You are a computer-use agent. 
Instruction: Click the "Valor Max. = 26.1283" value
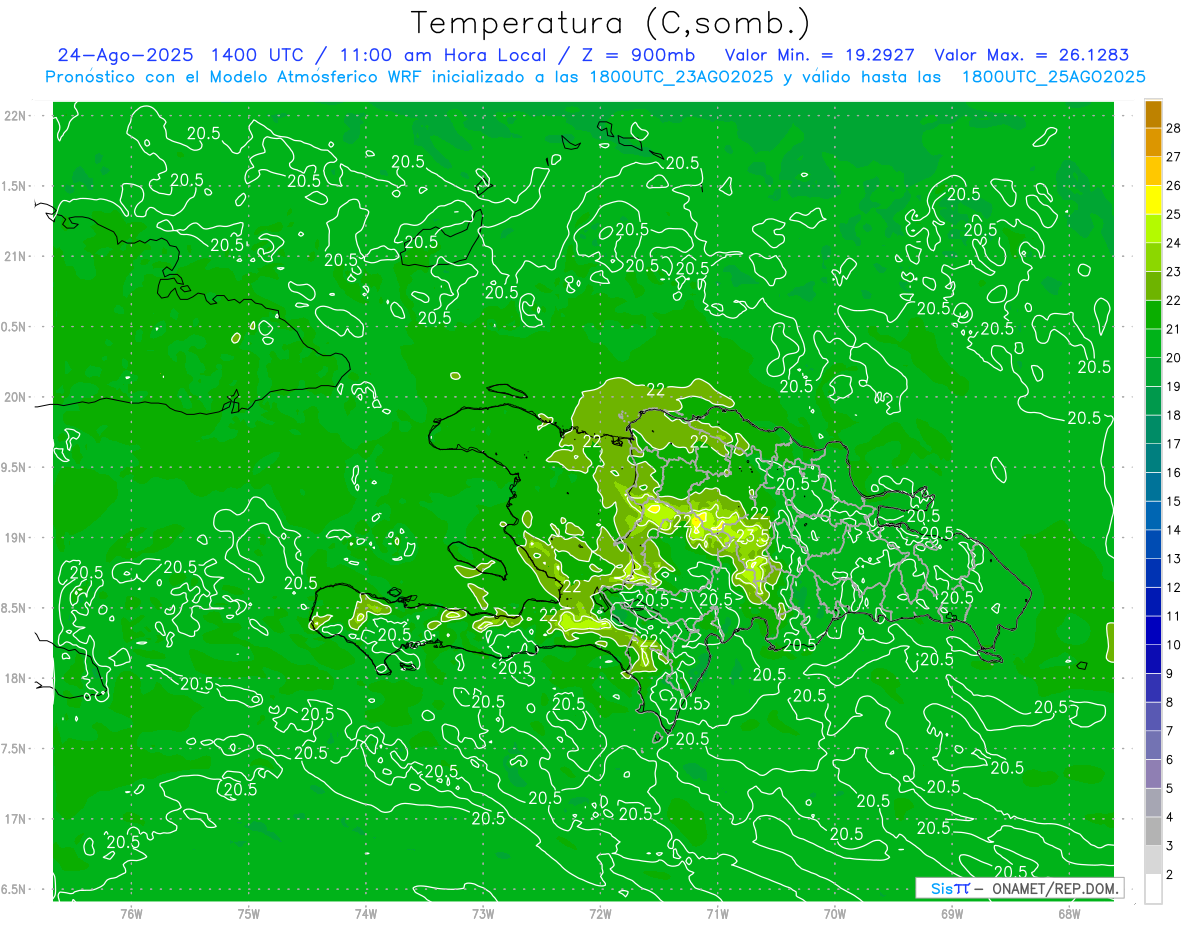click(1031, 56)
